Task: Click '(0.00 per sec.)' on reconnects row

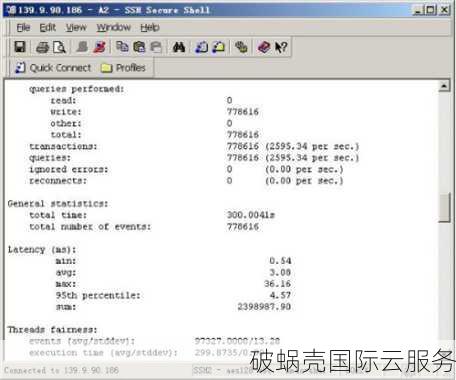Action: pos(304,181)
